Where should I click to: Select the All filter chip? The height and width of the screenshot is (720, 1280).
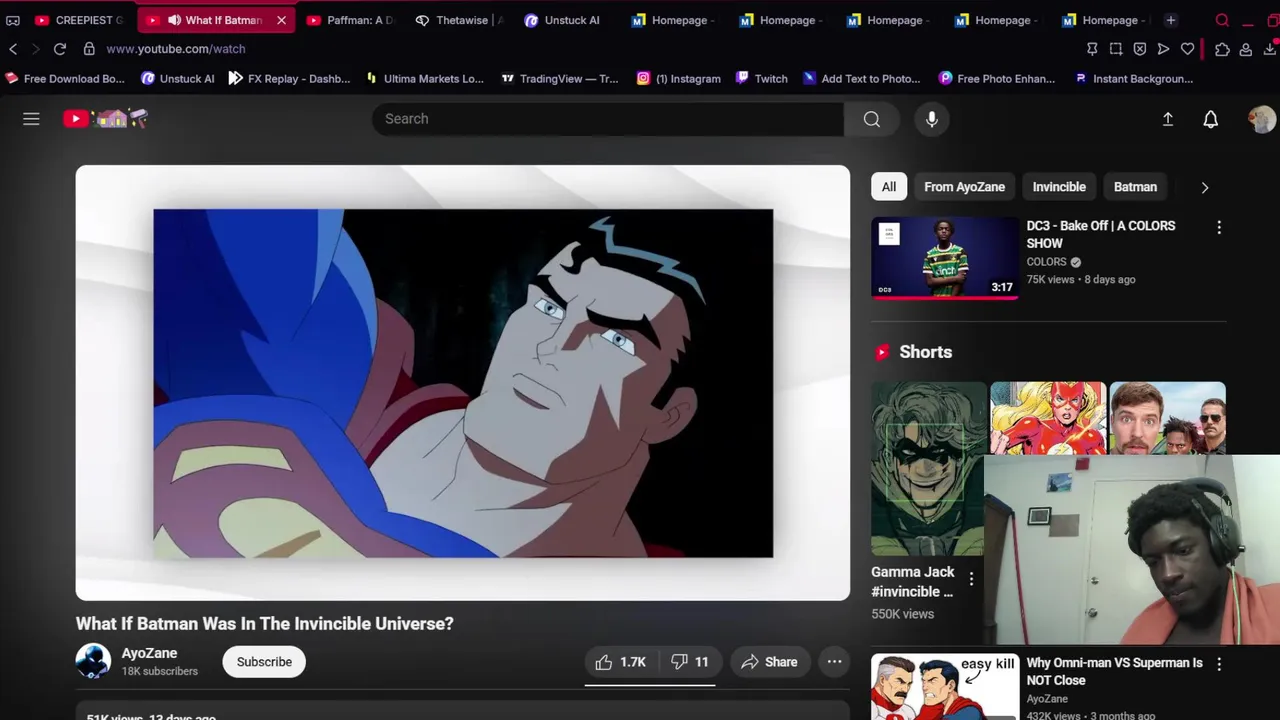888,187
